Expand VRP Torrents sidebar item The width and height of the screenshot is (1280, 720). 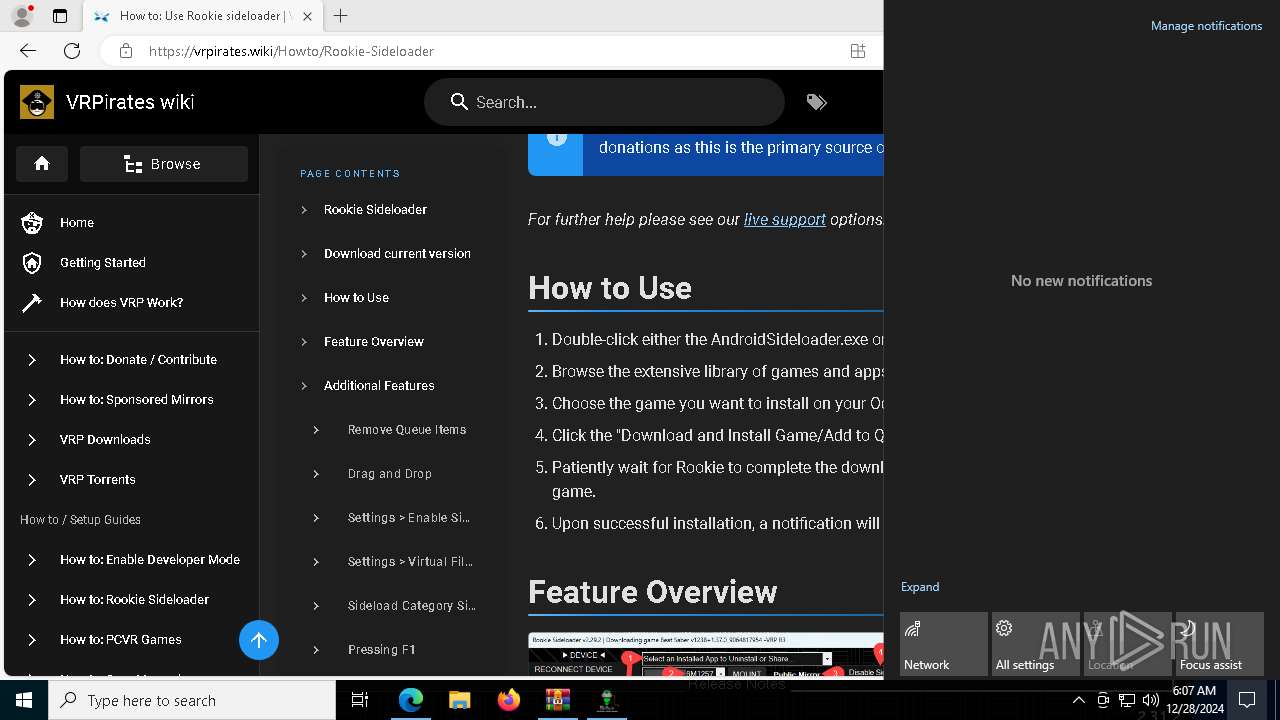[x=32, y=479]
